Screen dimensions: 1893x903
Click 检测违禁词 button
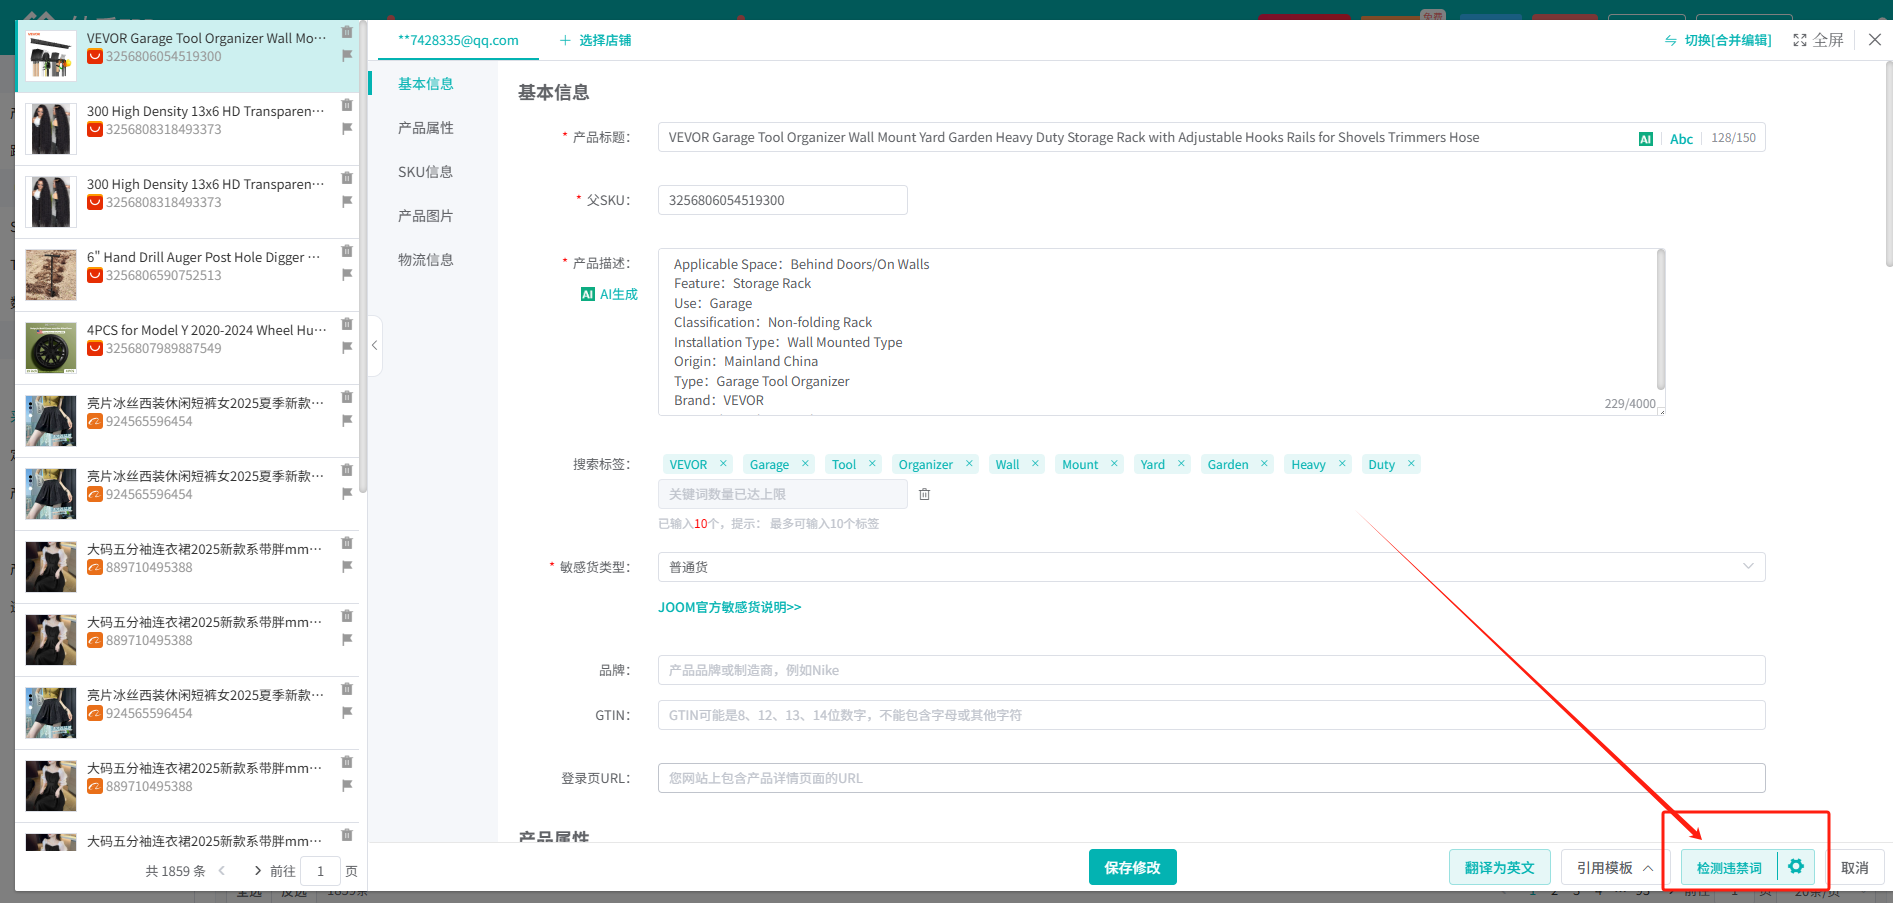[x=1729, y=867]
